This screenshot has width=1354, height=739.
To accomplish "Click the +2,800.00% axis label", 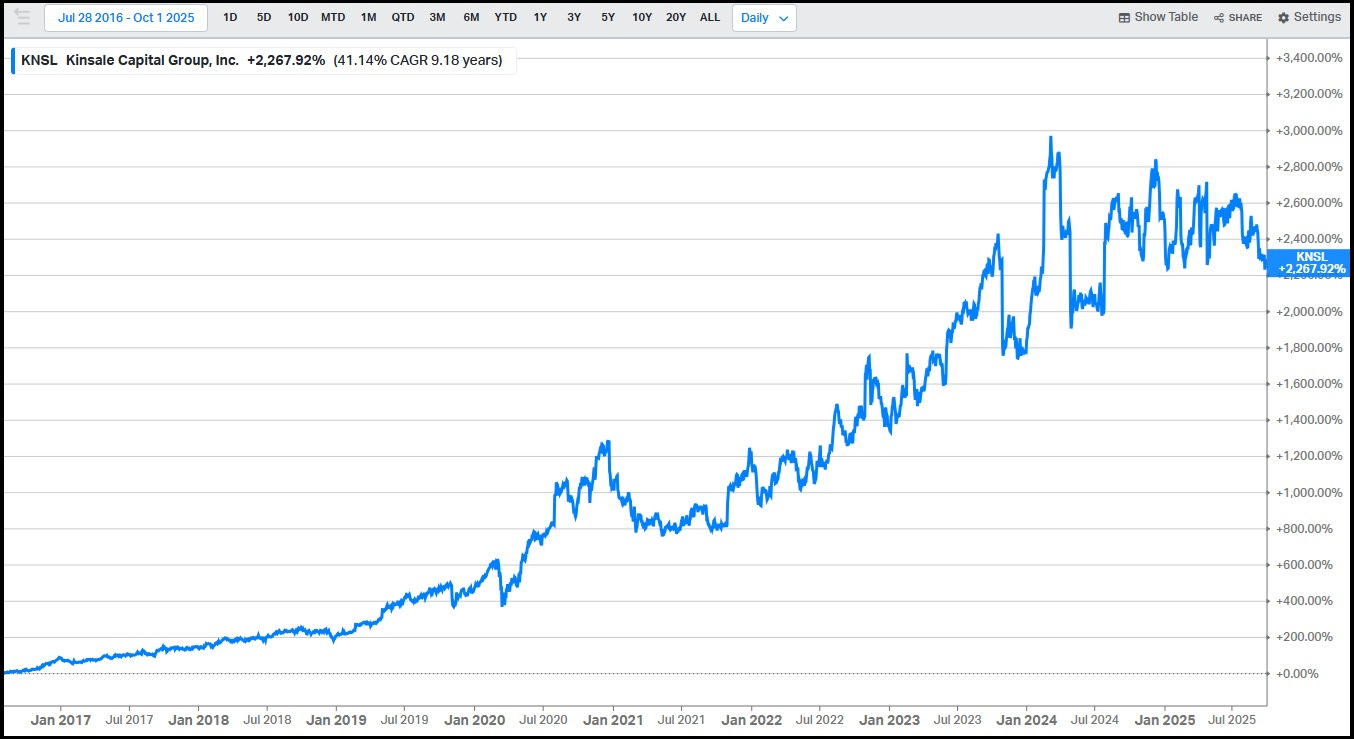I will point(1309,167).
